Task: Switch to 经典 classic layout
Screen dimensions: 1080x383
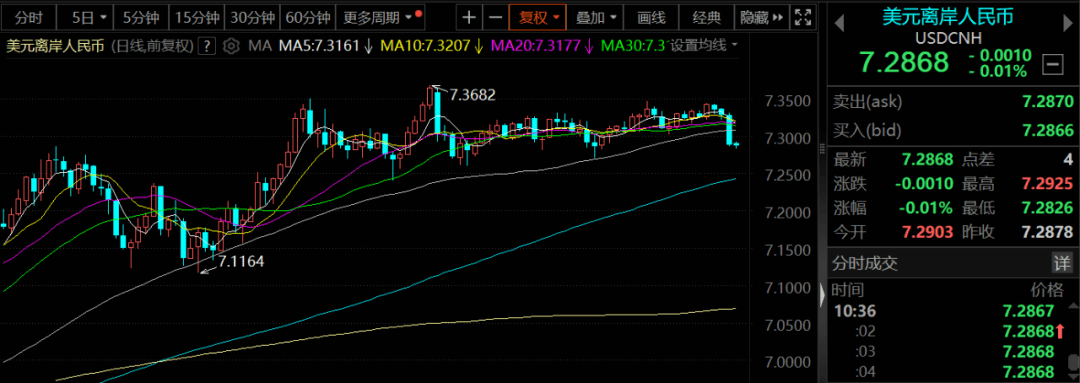Action: coord(706,17)
